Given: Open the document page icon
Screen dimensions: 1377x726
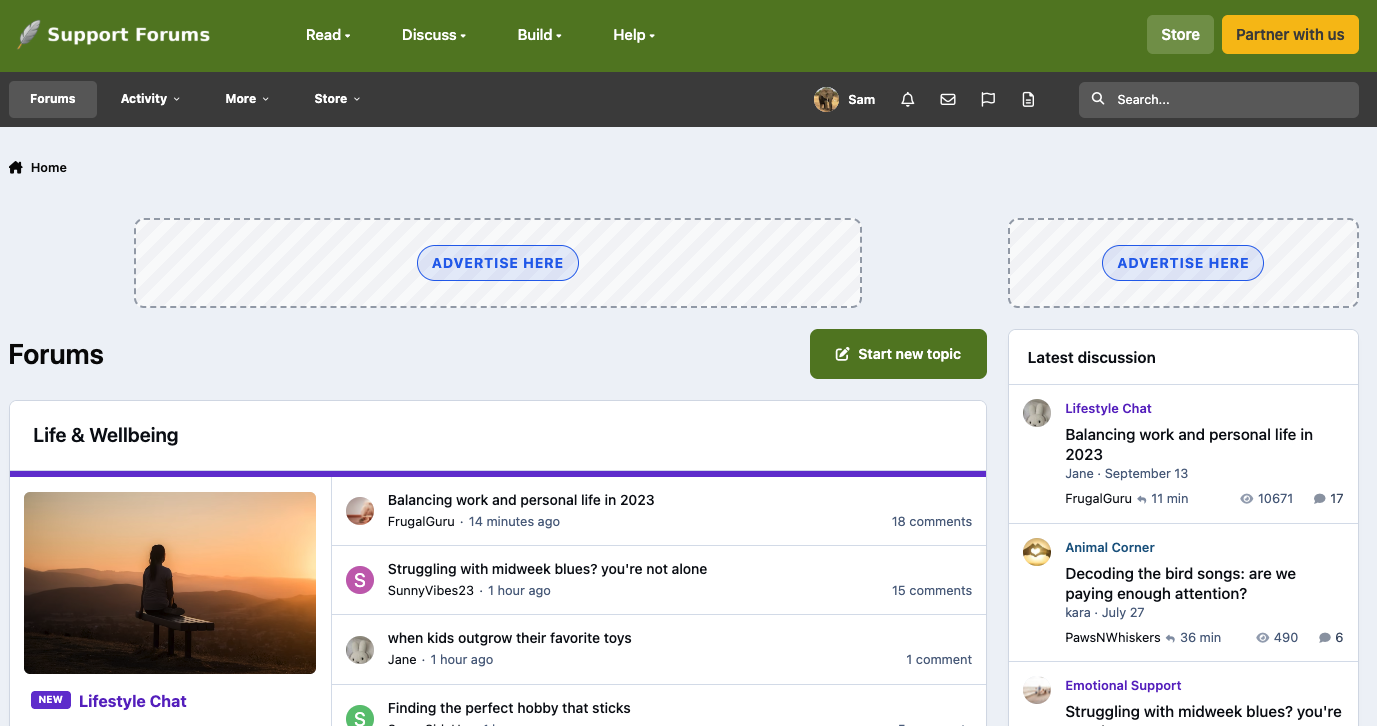Looking at the screenshot, I should tap(1028, 99).
